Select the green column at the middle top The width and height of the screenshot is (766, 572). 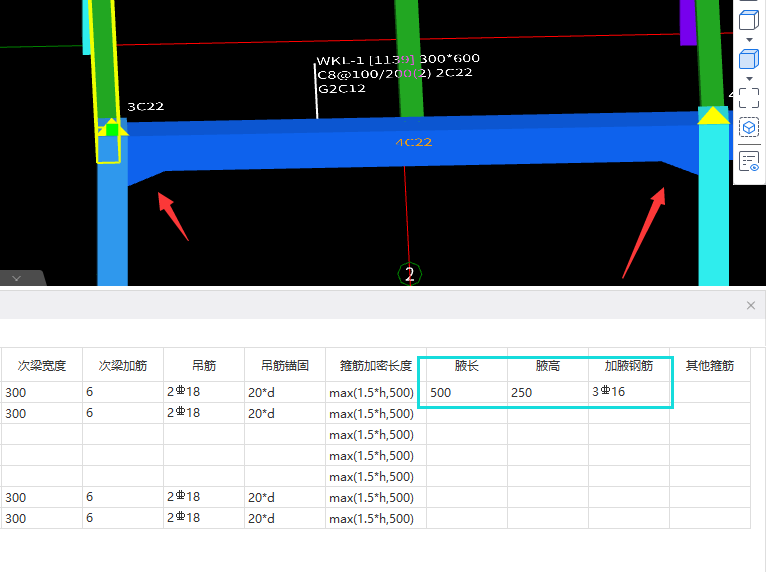[x=408, y=59]
